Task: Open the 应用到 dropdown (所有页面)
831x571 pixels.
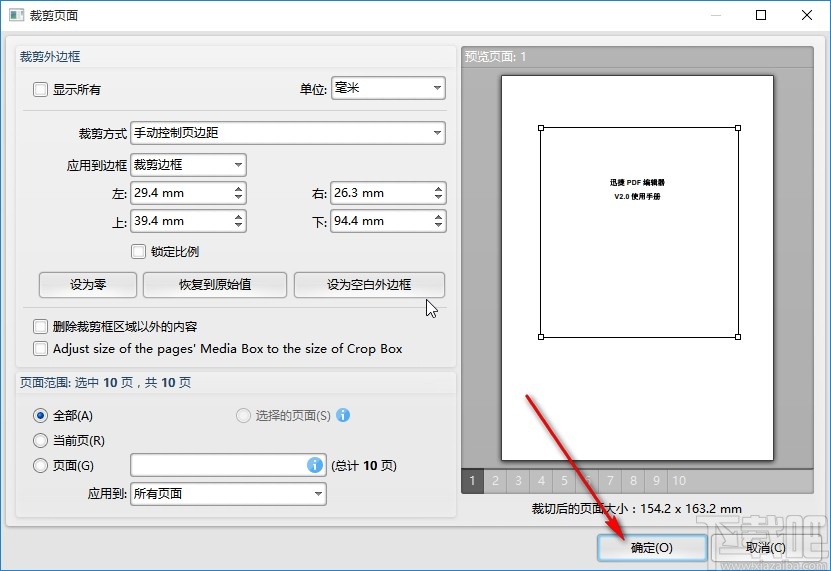Action: (x=228, y=494)
